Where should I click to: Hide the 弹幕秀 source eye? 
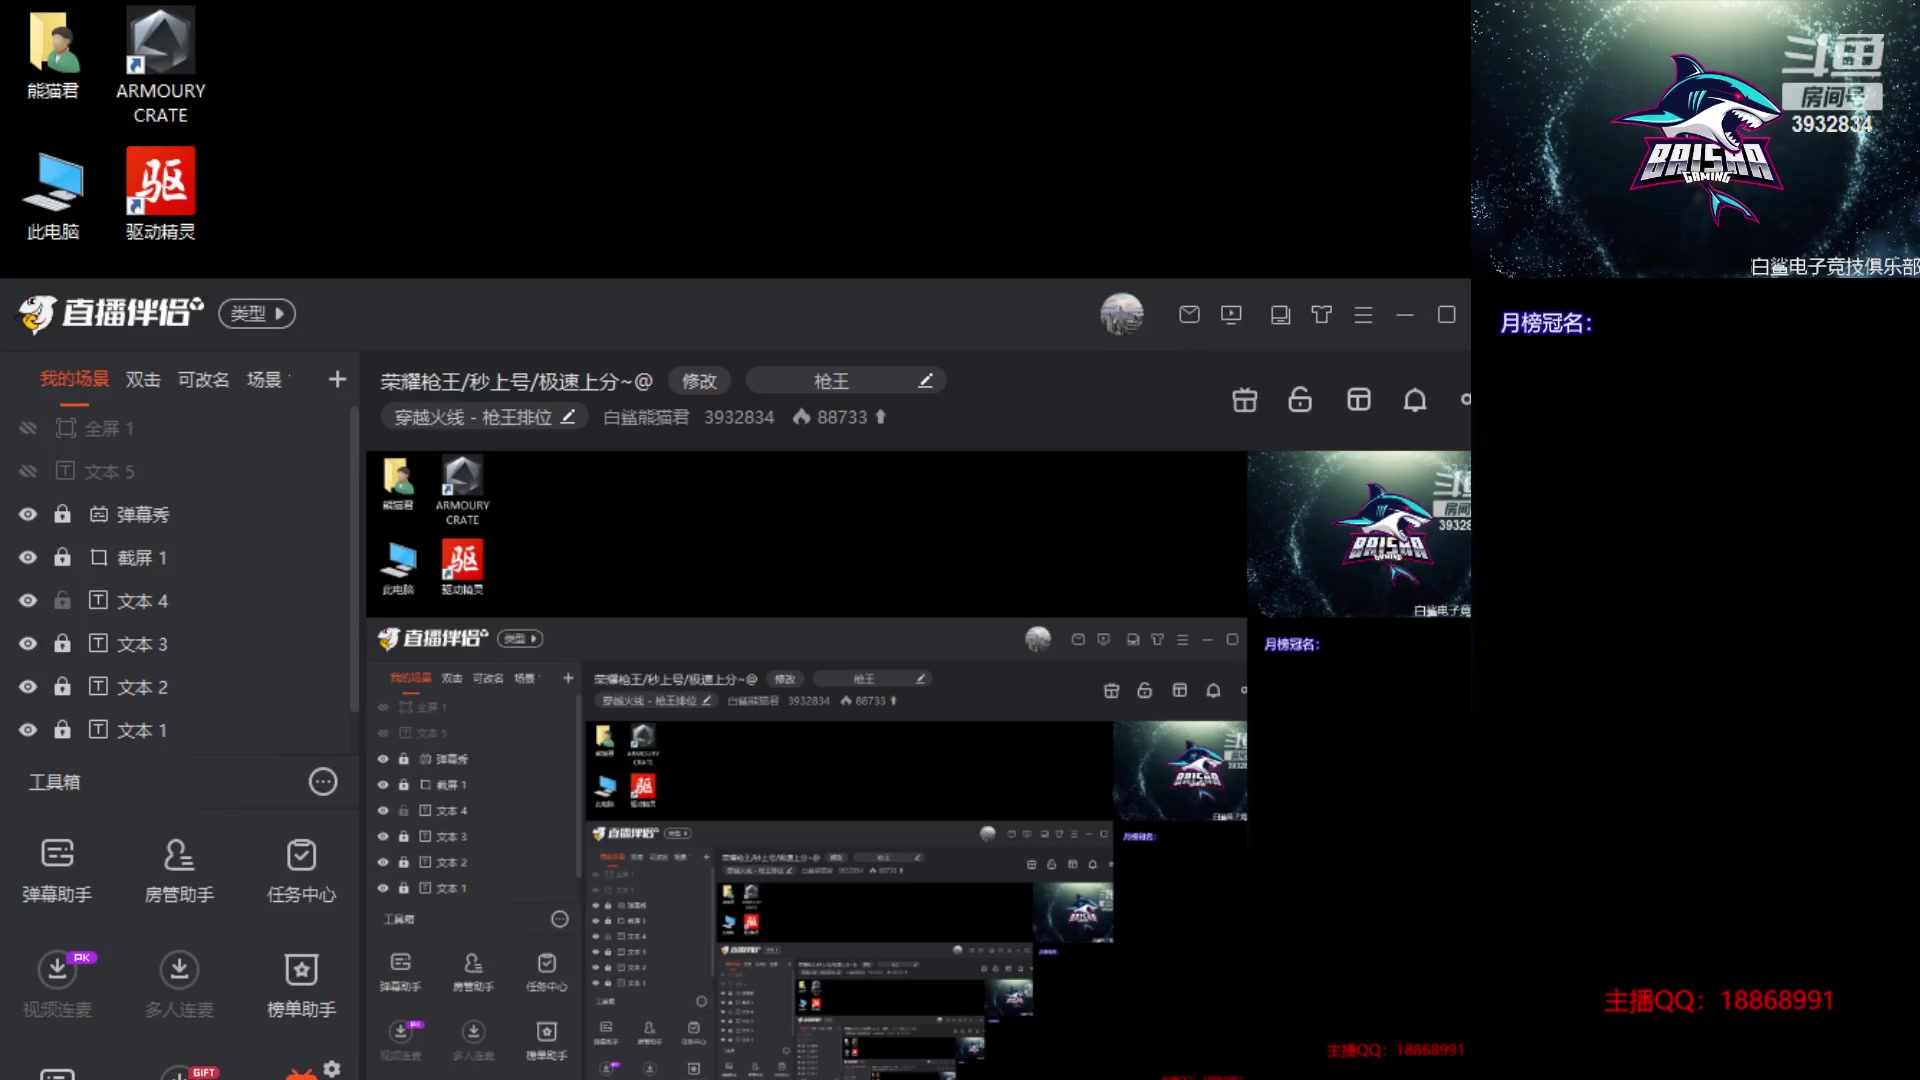(28, 514)
